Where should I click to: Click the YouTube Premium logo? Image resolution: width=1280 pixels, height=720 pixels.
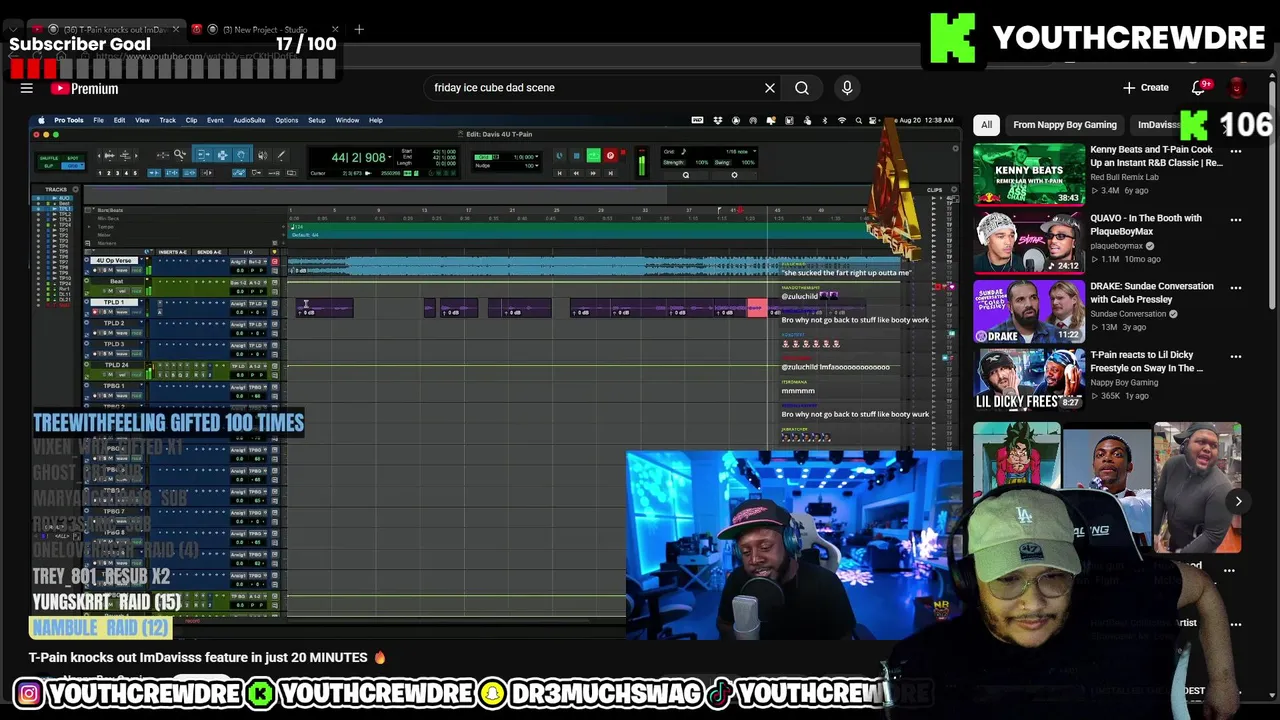pyautogui.click(x=85, y=88)
